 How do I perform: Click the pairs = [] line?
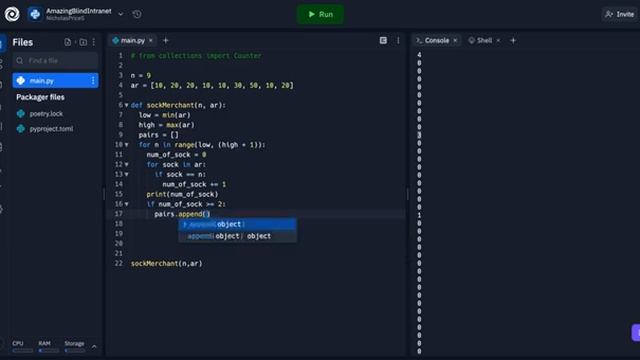pos(158,135)
